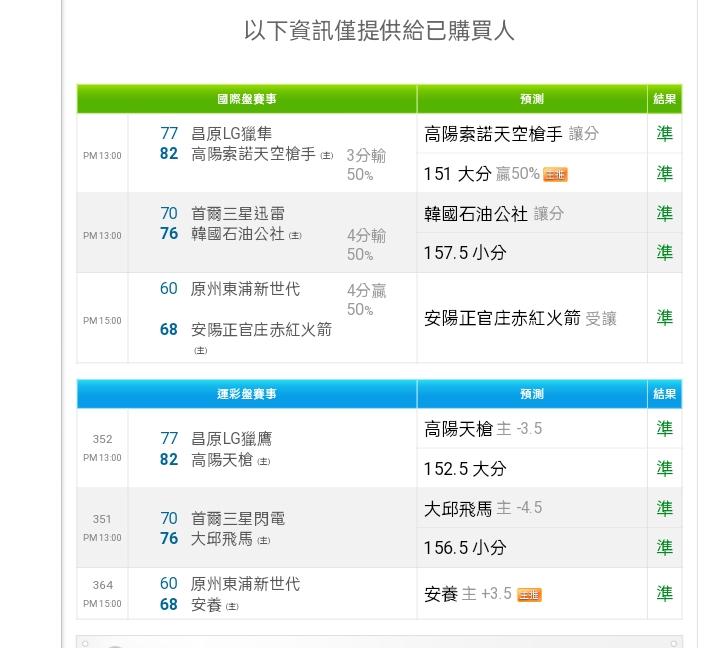Viewport: 720px width, 648px height.
Task: Click prediction 156.5 小分
Action: click(465, 548)
